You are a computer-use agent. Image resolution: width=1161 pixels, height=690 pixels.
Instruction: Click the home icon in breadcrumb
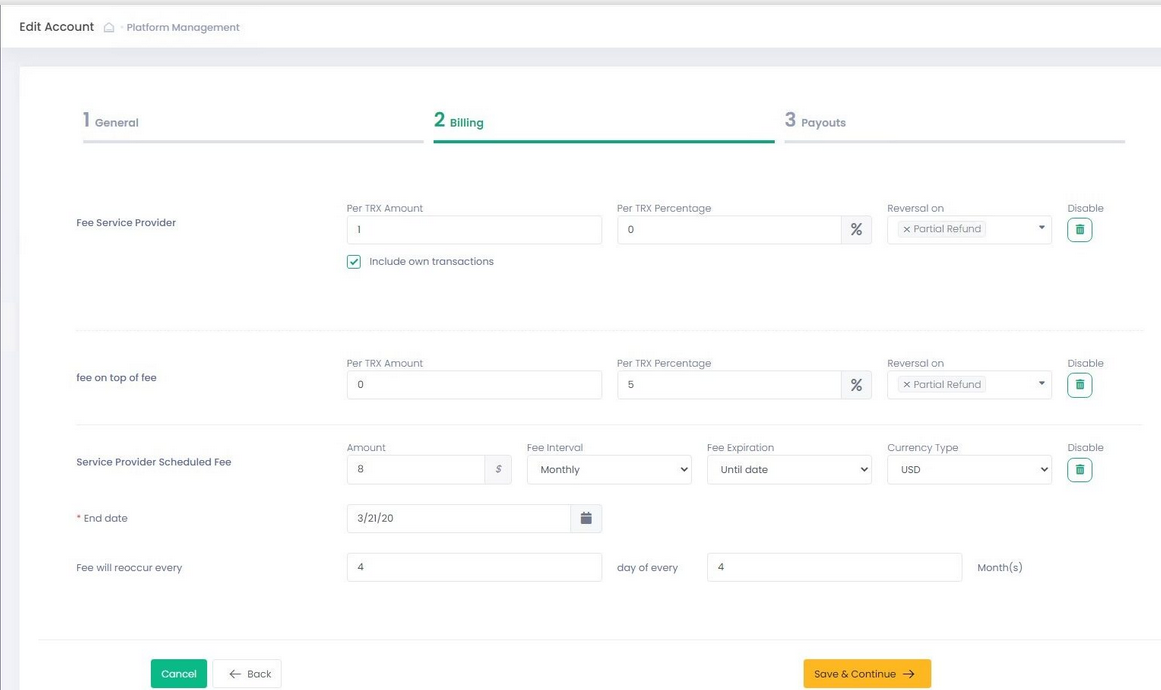click(x=109, y=28)
